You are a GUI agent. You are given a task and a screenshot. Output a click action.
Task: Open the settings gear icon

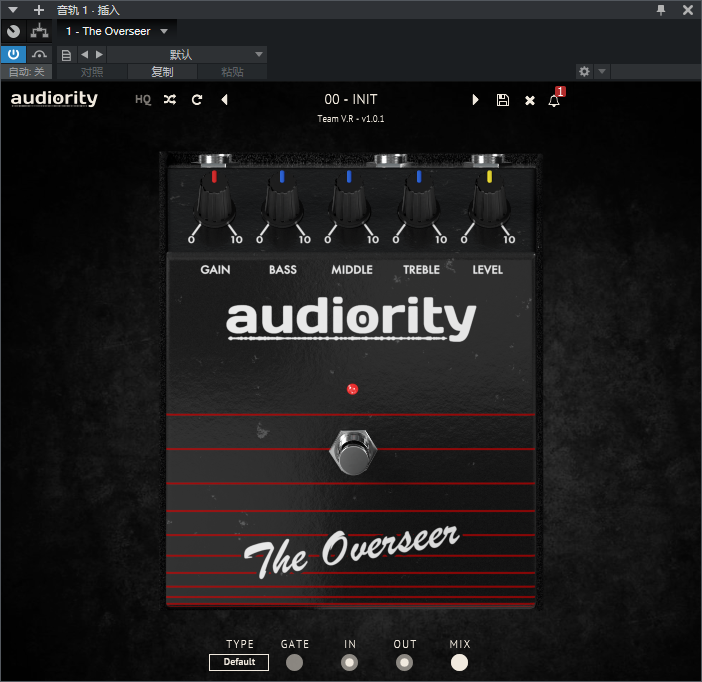(x=584, y=71)
